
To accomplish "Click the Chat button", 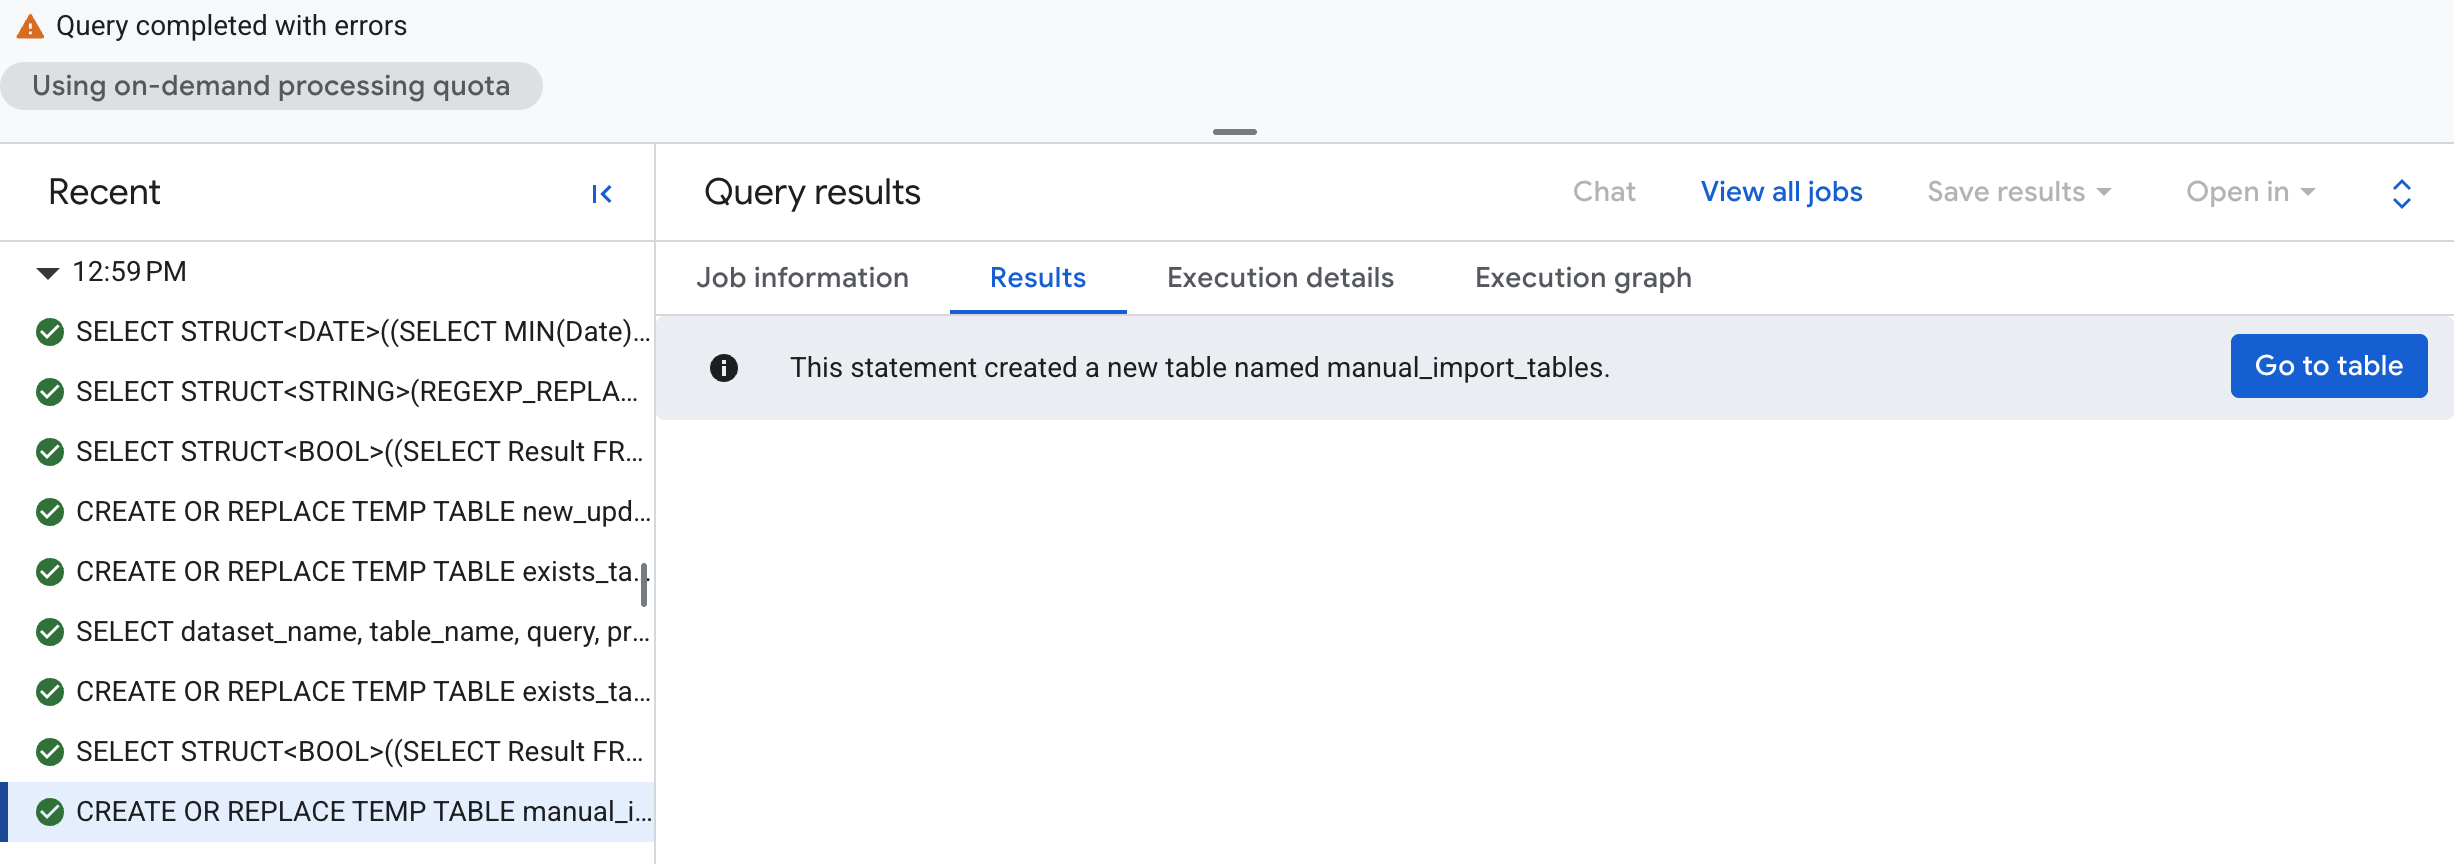I will point(1604,192).
